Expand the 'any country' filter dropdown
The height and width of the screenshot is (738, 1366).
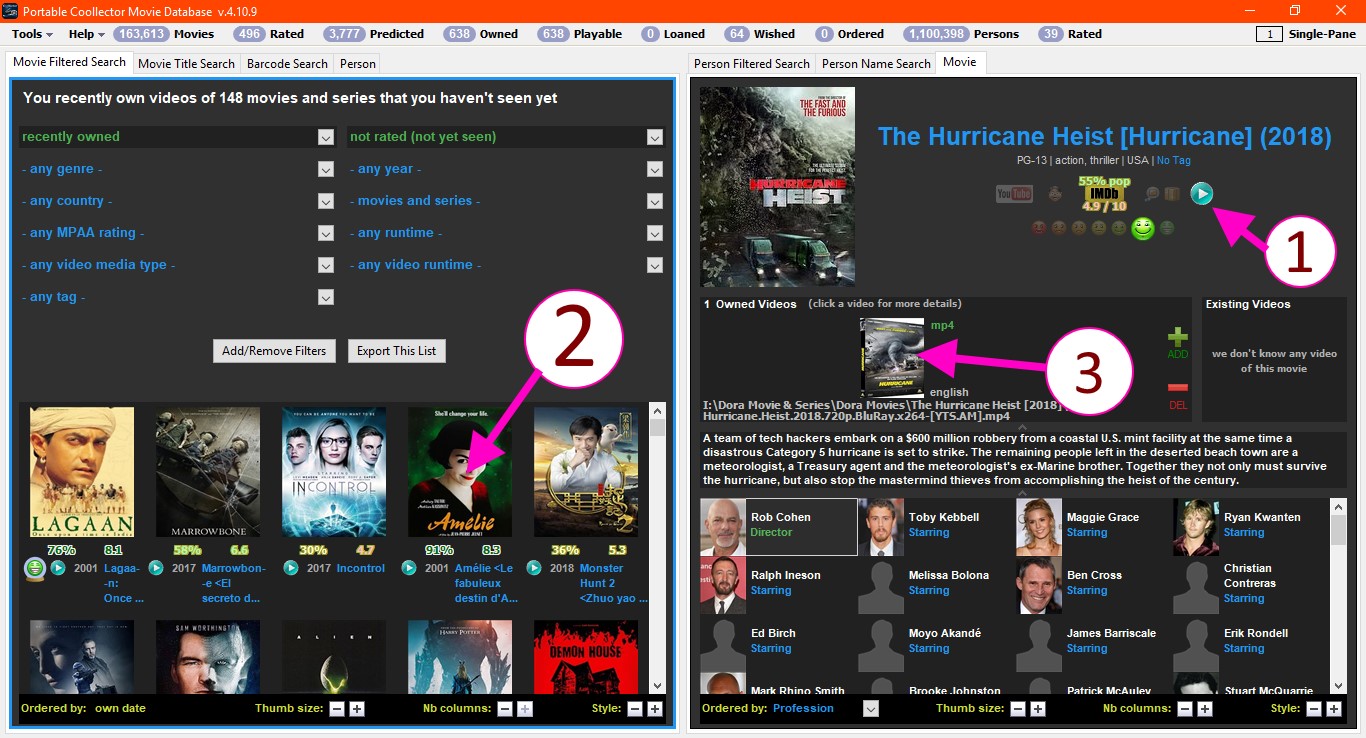pyautogui.click(x=326, y=201)
